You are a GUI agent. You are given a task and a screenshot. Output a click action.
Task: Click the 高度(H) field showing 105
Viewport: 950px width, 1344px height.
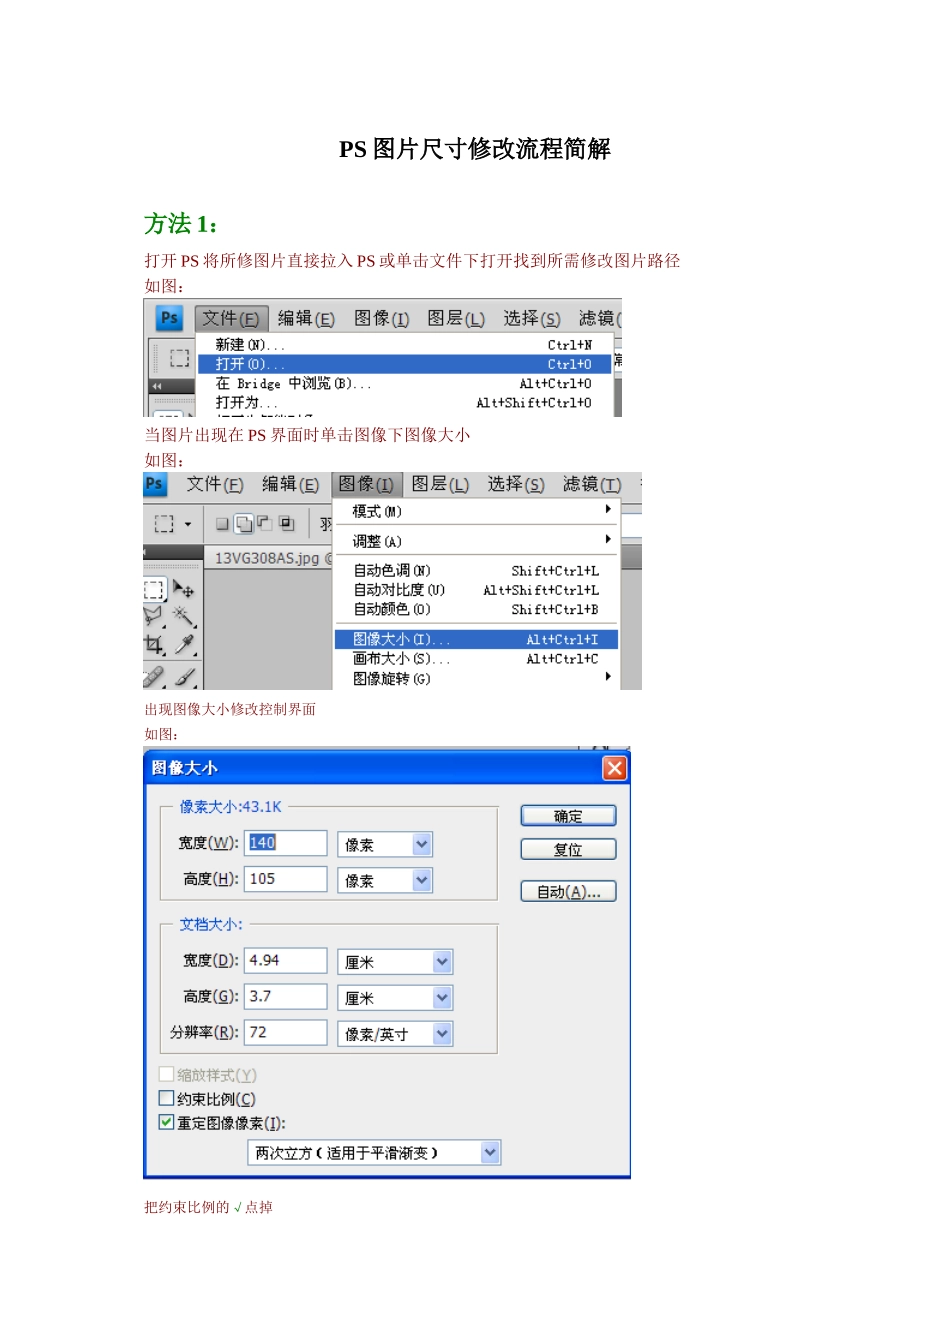click(x=286, y=879)
